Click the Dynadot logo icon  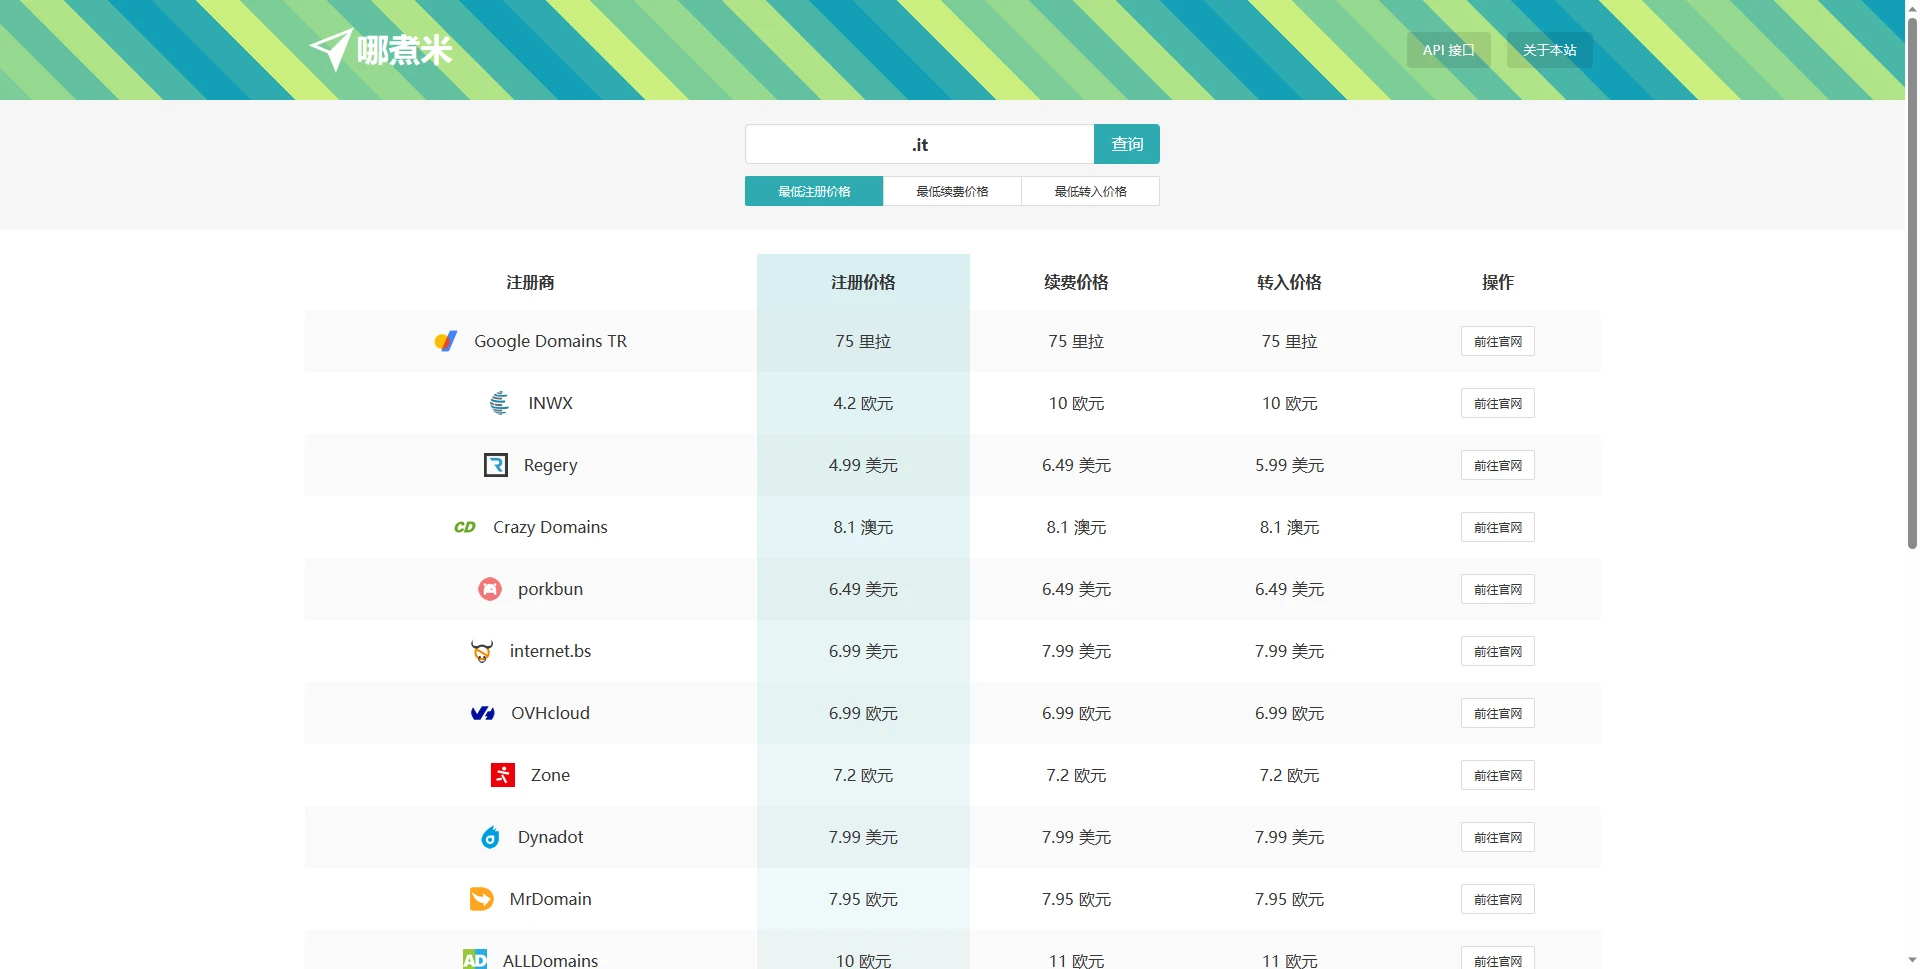[490, 837]
